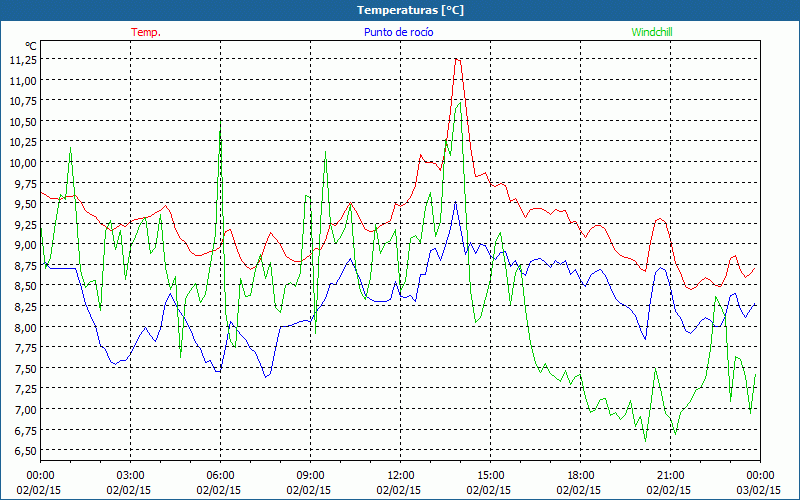Click the Temperaturas [°C] chart title
800x500 pixels.
(x=411, y=10)
